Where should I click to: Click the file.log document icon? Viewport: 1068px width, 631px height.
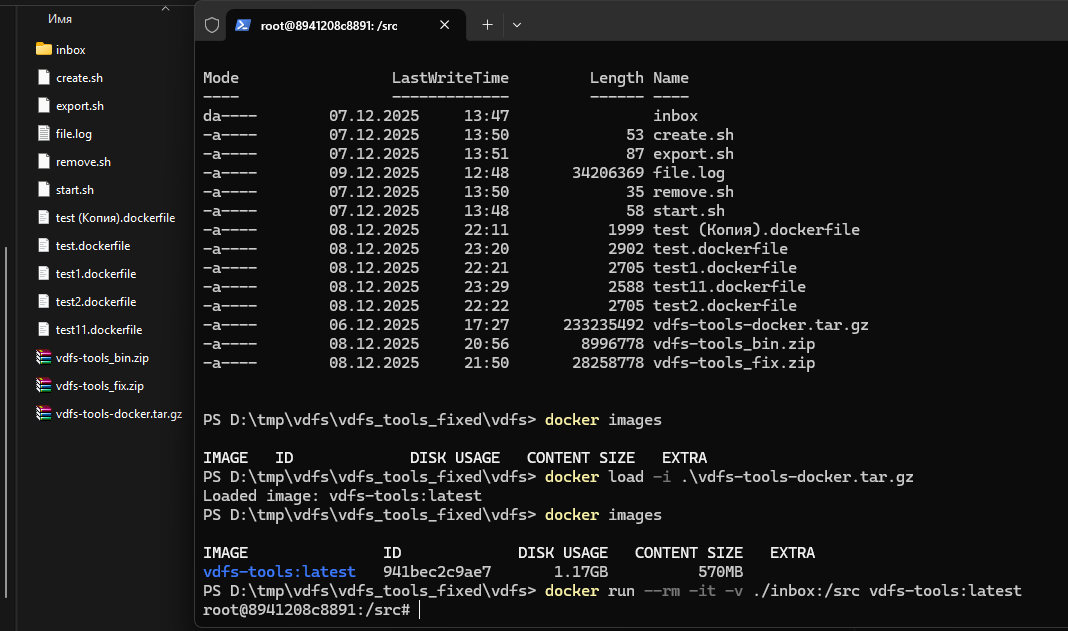(44, 133)
